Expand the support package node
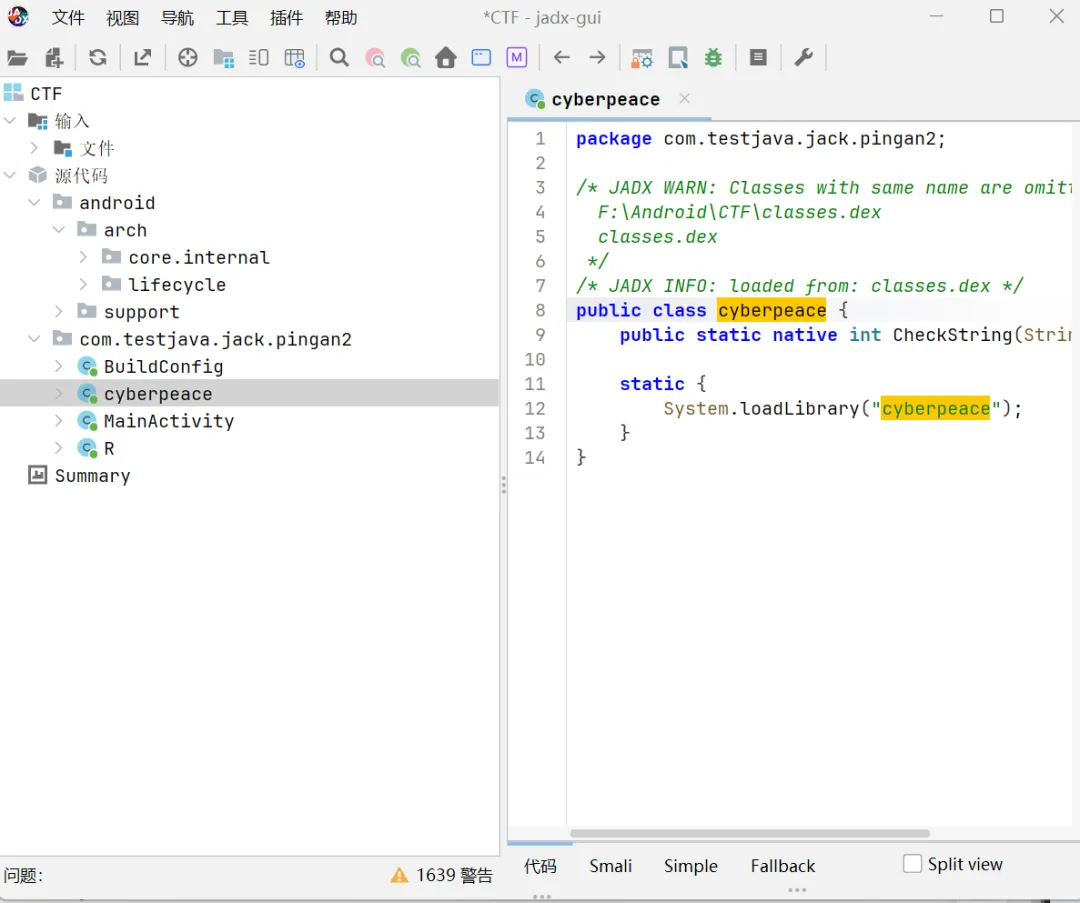This screenshot has width=1080, height=903. [59, 312]
